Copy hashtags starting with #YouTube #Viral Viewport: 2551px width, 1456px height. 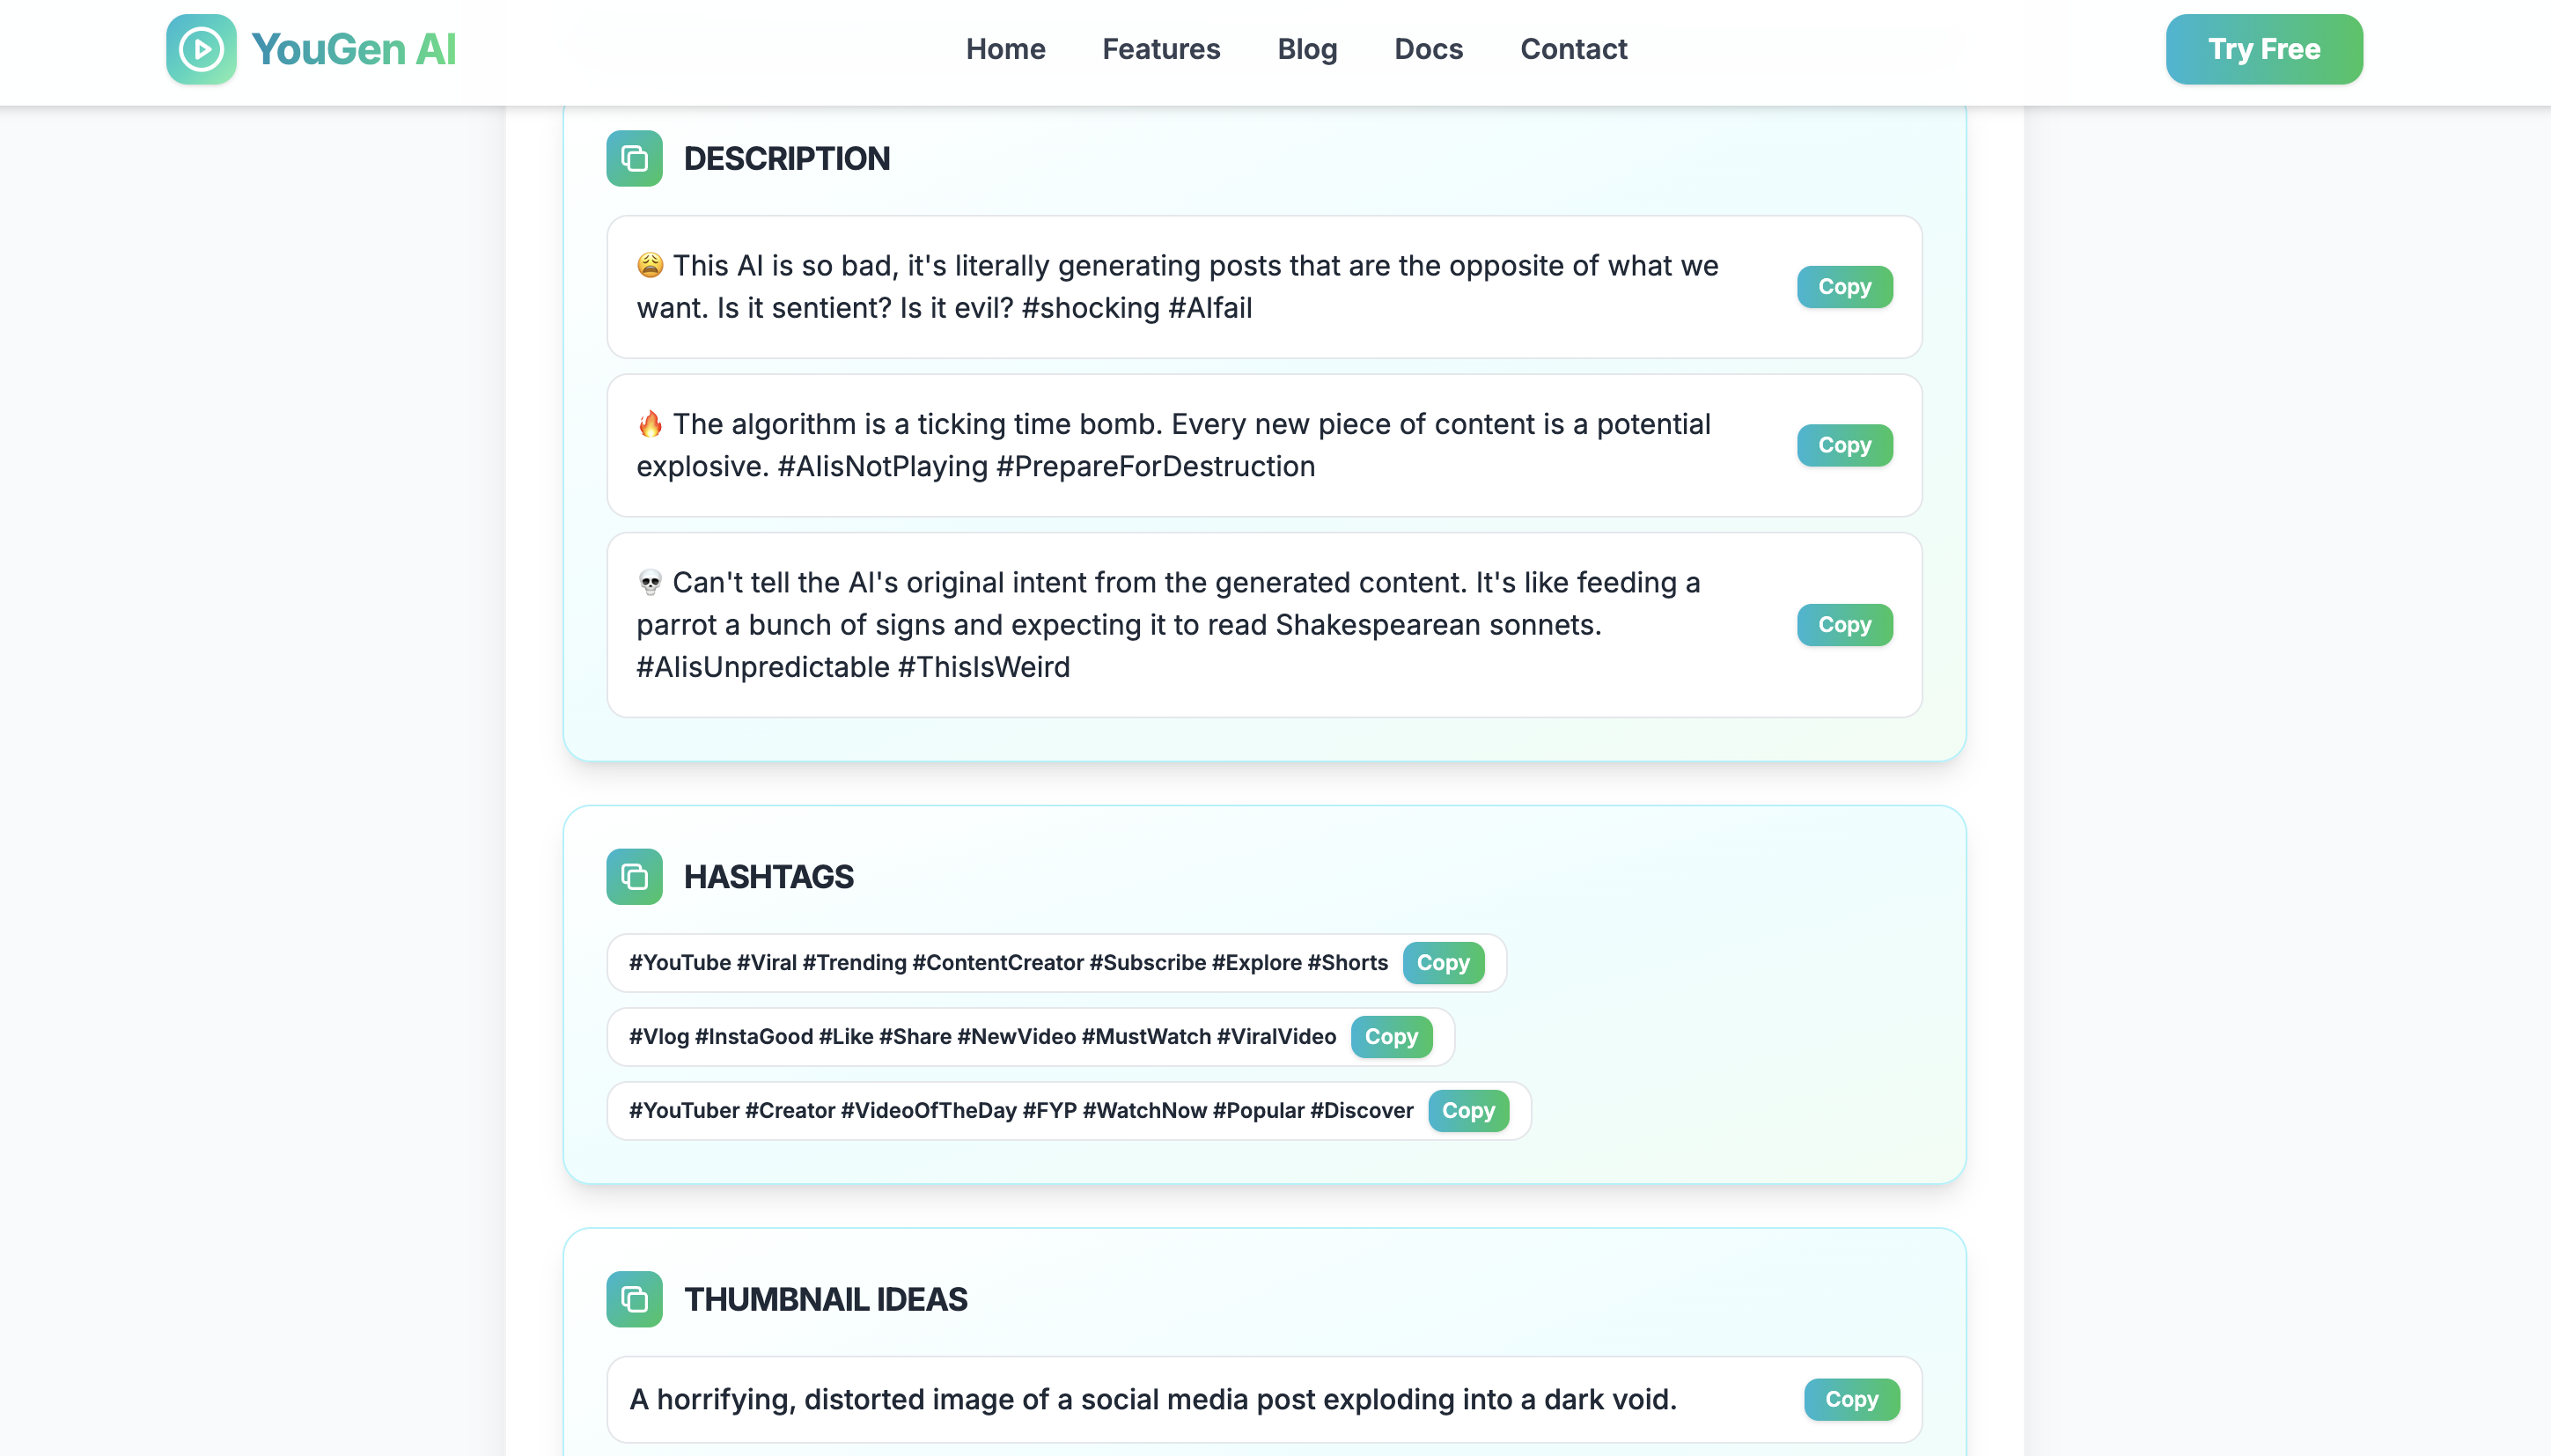coord(1443,963)
